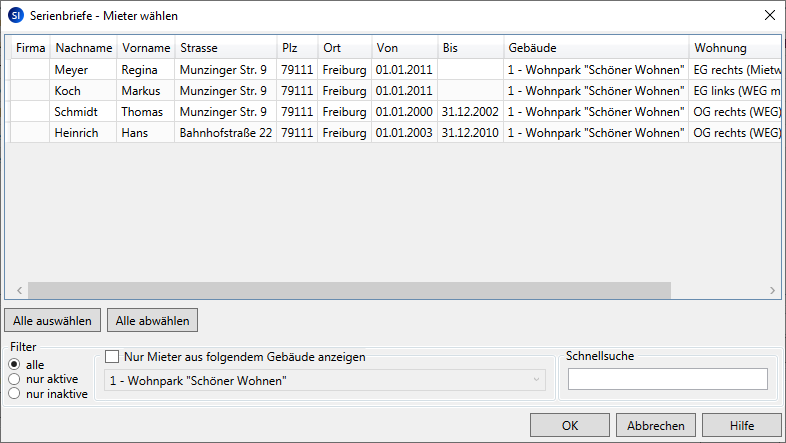Click into the Schnellsuche text field
The width and height of the screenshot is (786, 443).
pyautogui.click(x=667, y=379)
